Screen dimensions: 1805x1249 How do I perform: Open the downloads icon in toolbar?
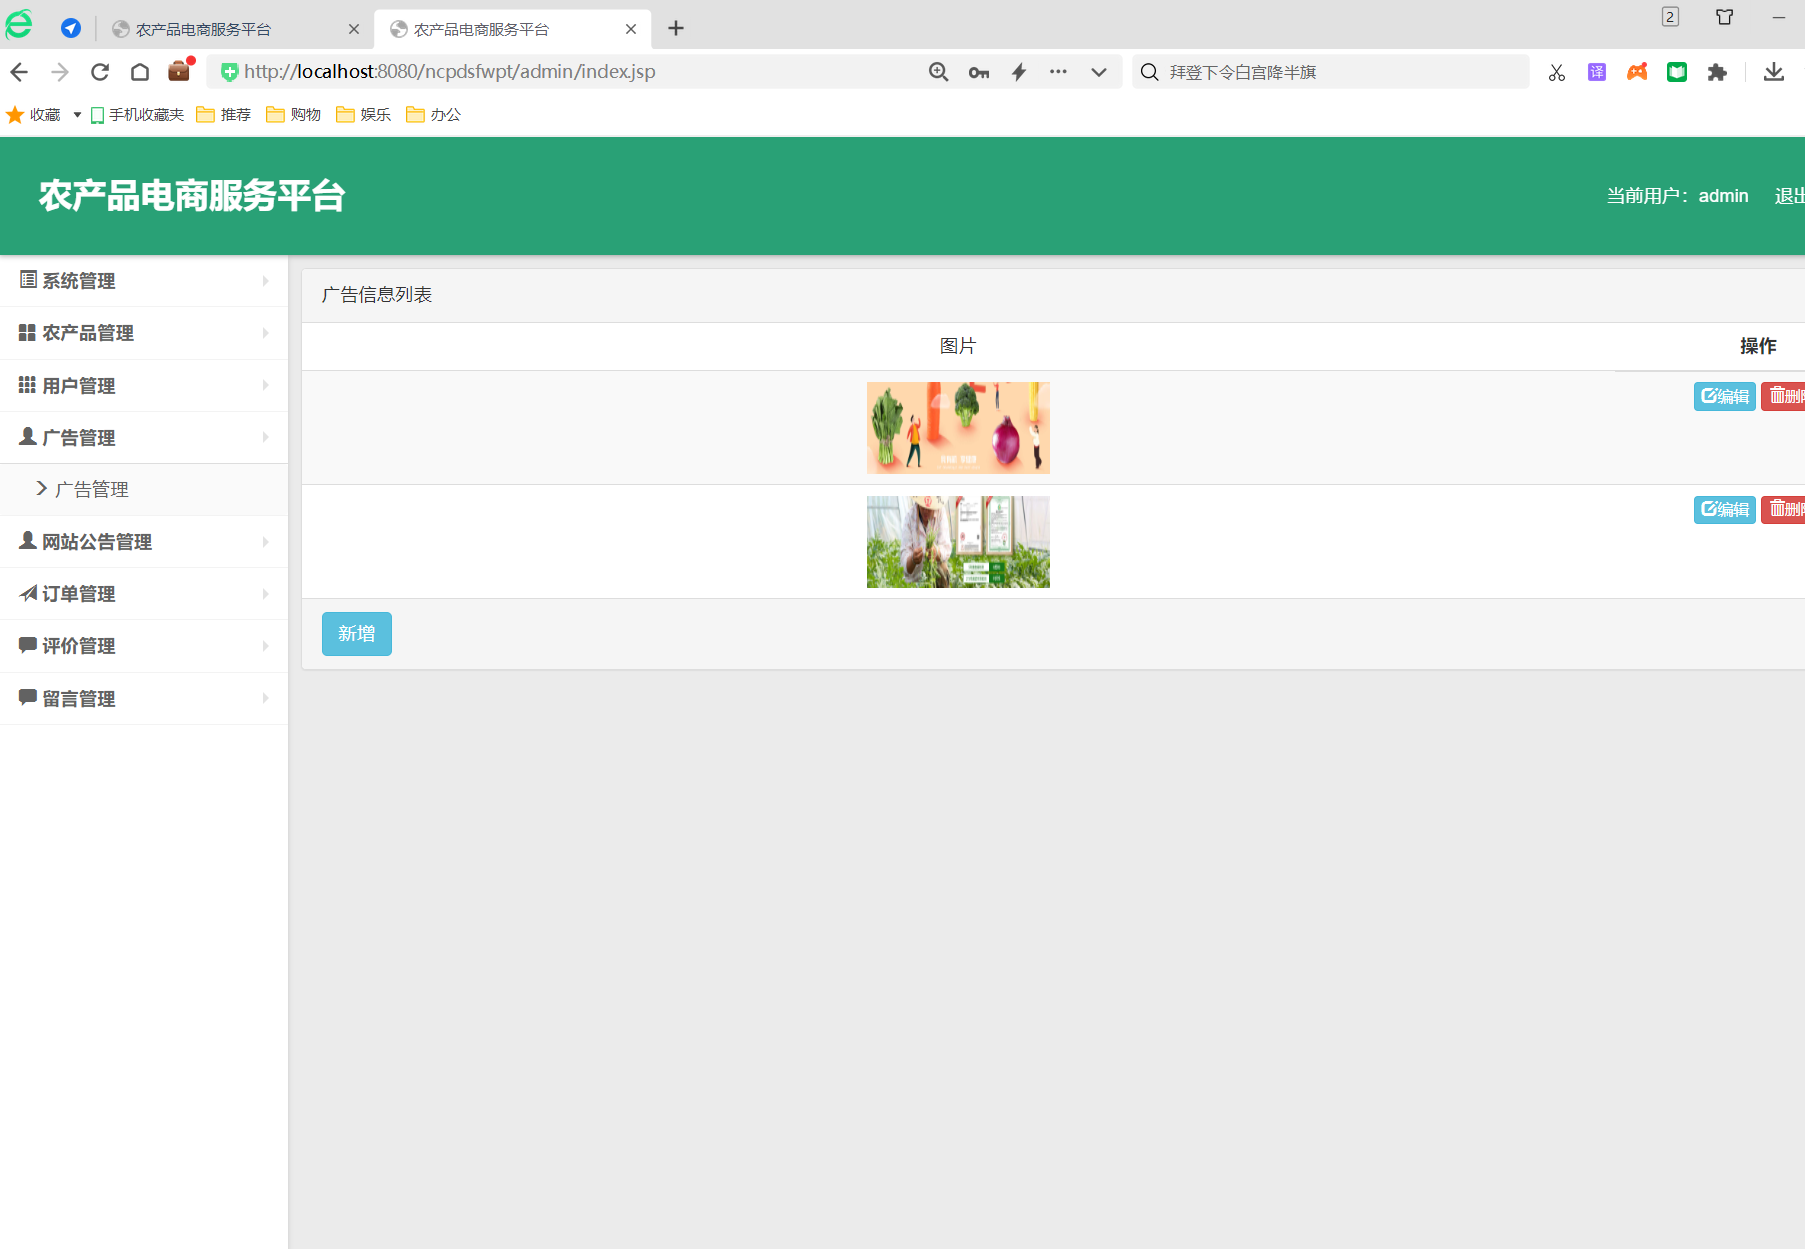[x=1773, y=72]
